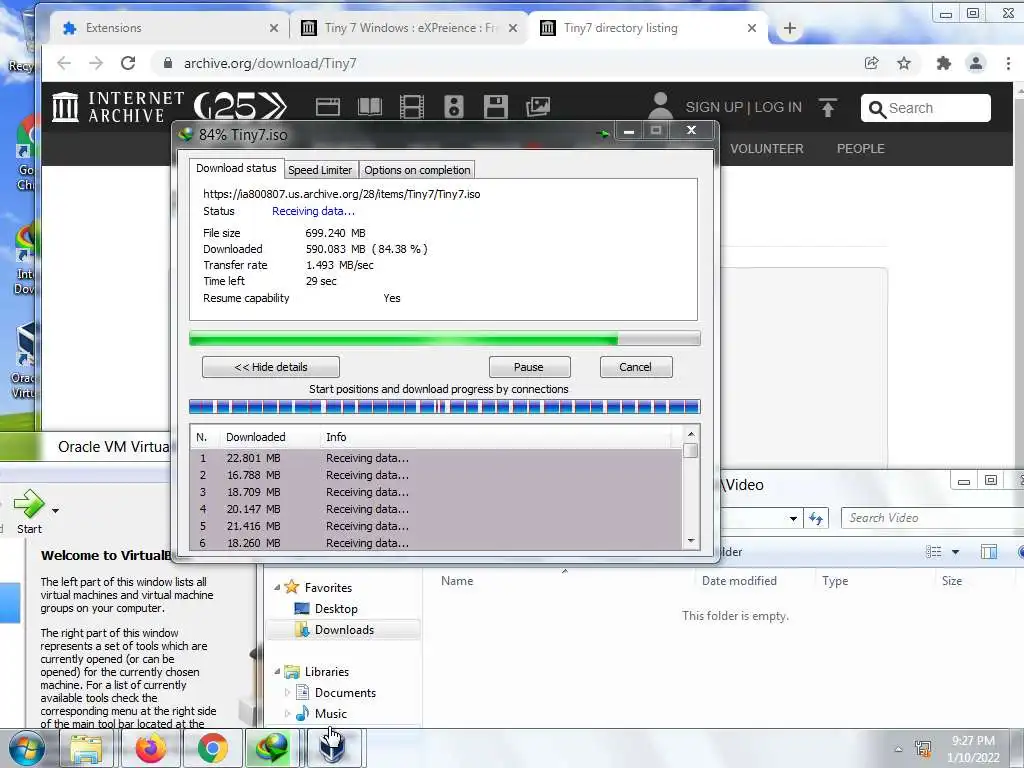
Task: Show hidden system tray icons
Action: pyautogui.click(x=899, y=749)
